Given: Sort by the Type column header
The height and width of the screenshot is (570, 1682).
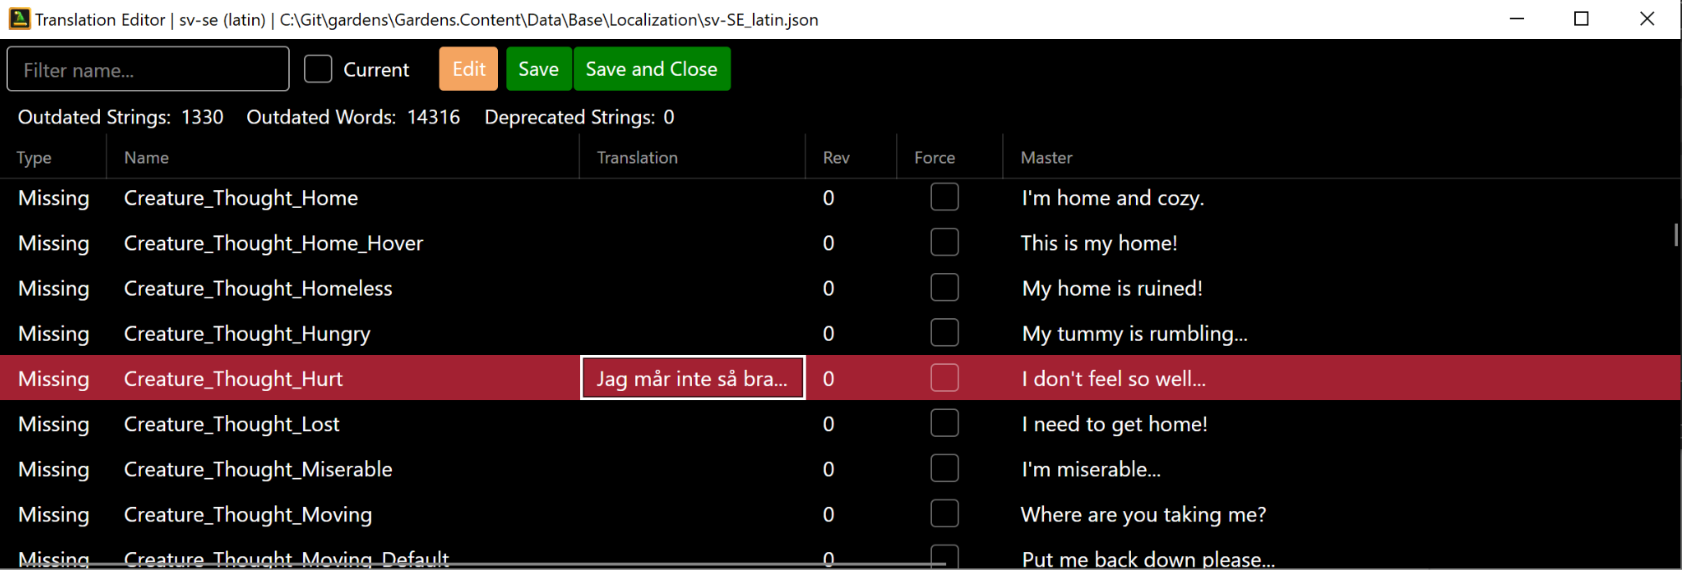Looking at the screenshot, I should pyautogui.click(x=35, y=158).
